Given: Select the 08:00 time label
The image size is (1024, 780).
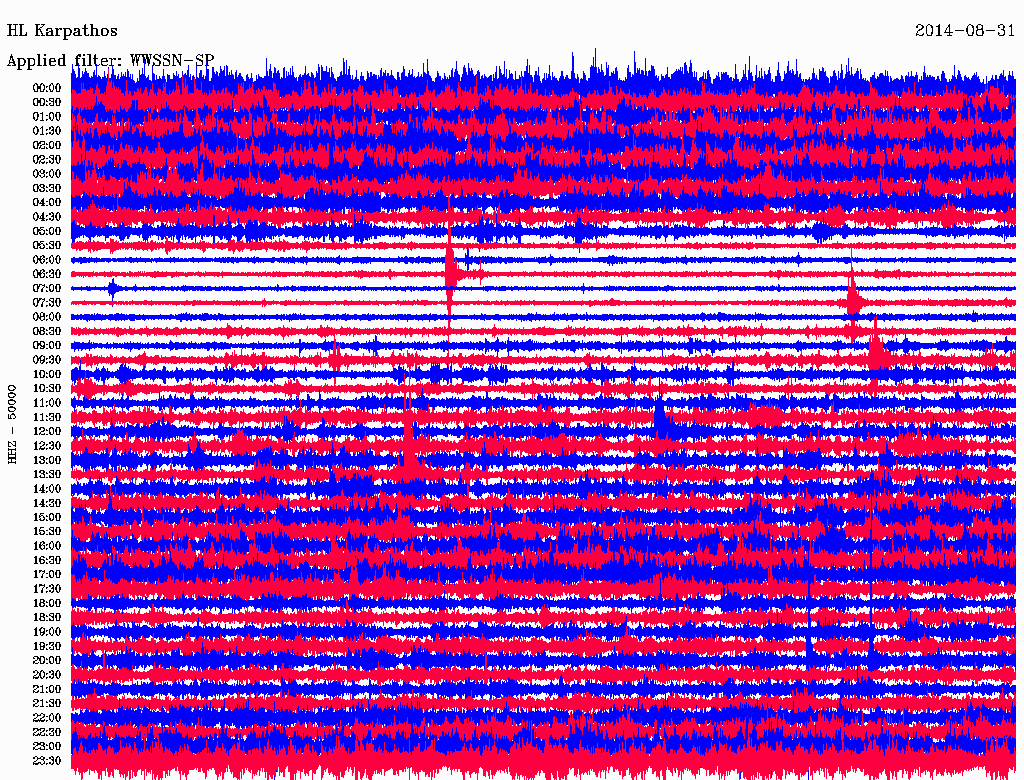Looking at the screenshot, I should pos(47,317).
